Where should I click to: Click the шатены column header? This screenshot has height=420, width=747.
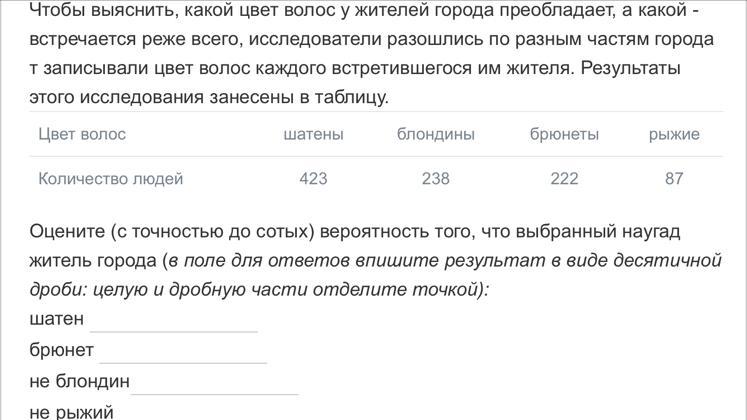tap(313, 134)
